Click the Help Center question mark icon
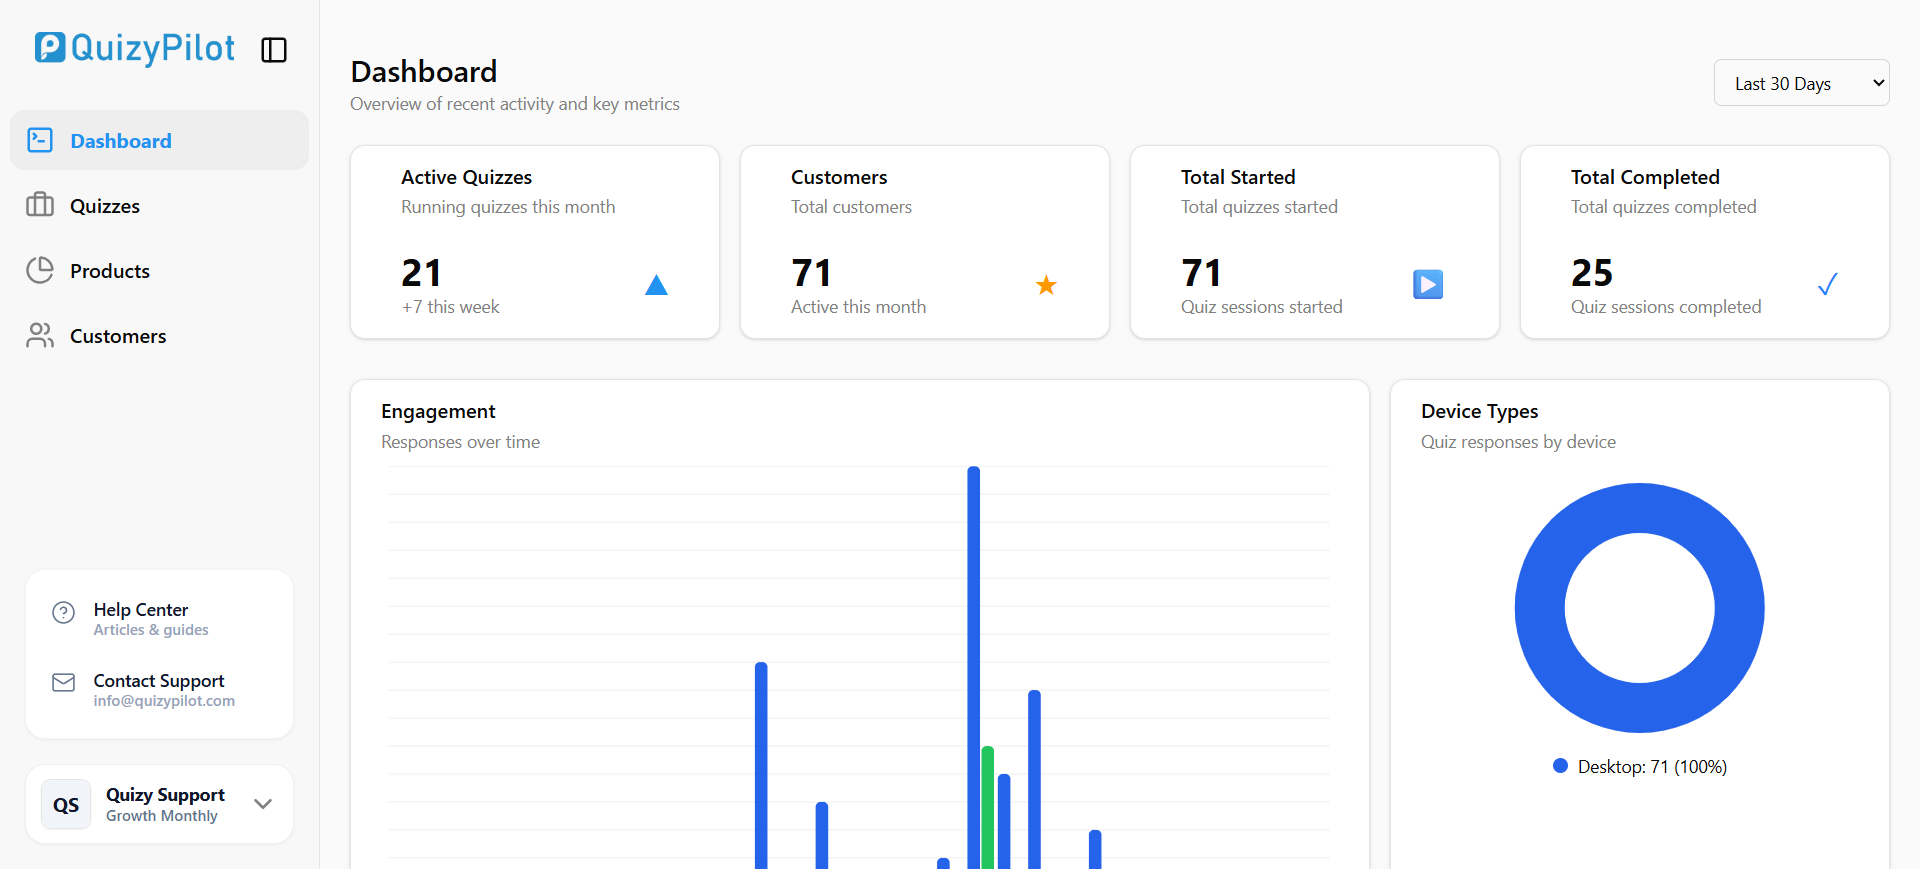Image resolution: width=1920 pixels, height=869 pixels. (x=63, y=612)
